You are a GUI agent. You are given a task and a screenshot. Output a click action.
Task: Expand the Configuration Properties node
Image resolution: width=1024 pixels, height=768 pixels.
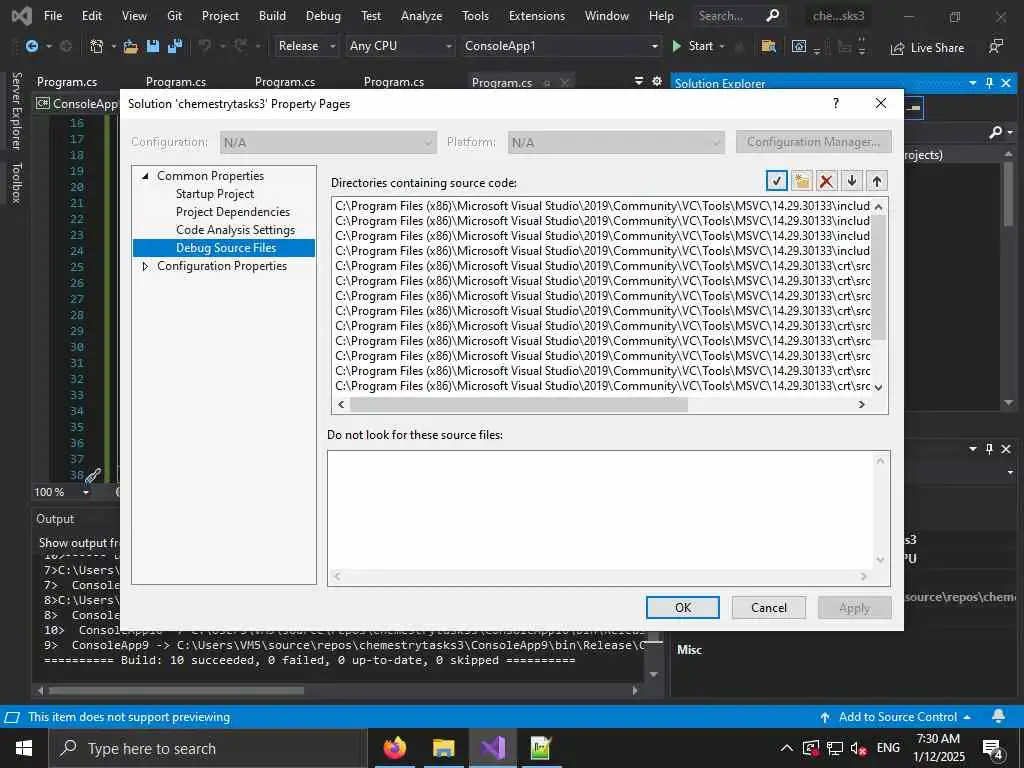[145, 266]
